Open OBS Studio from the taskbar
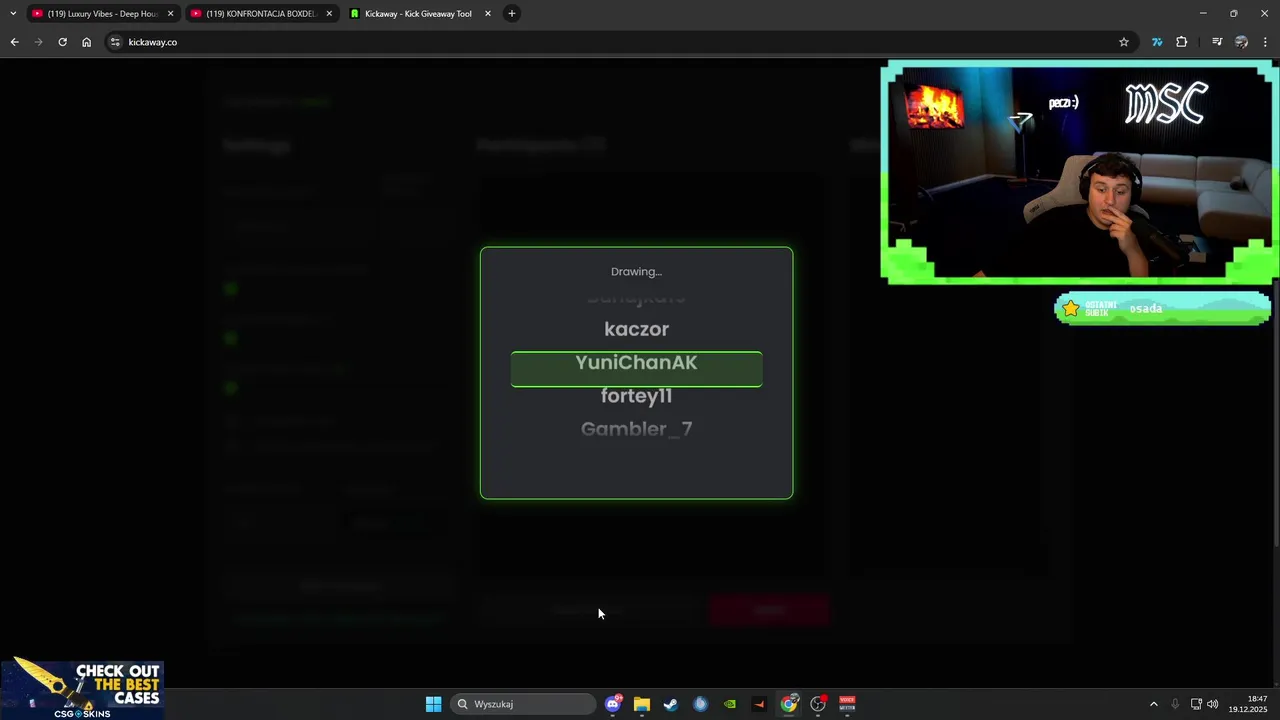This screenshot has height=720, width=1280. coord(818,704)
